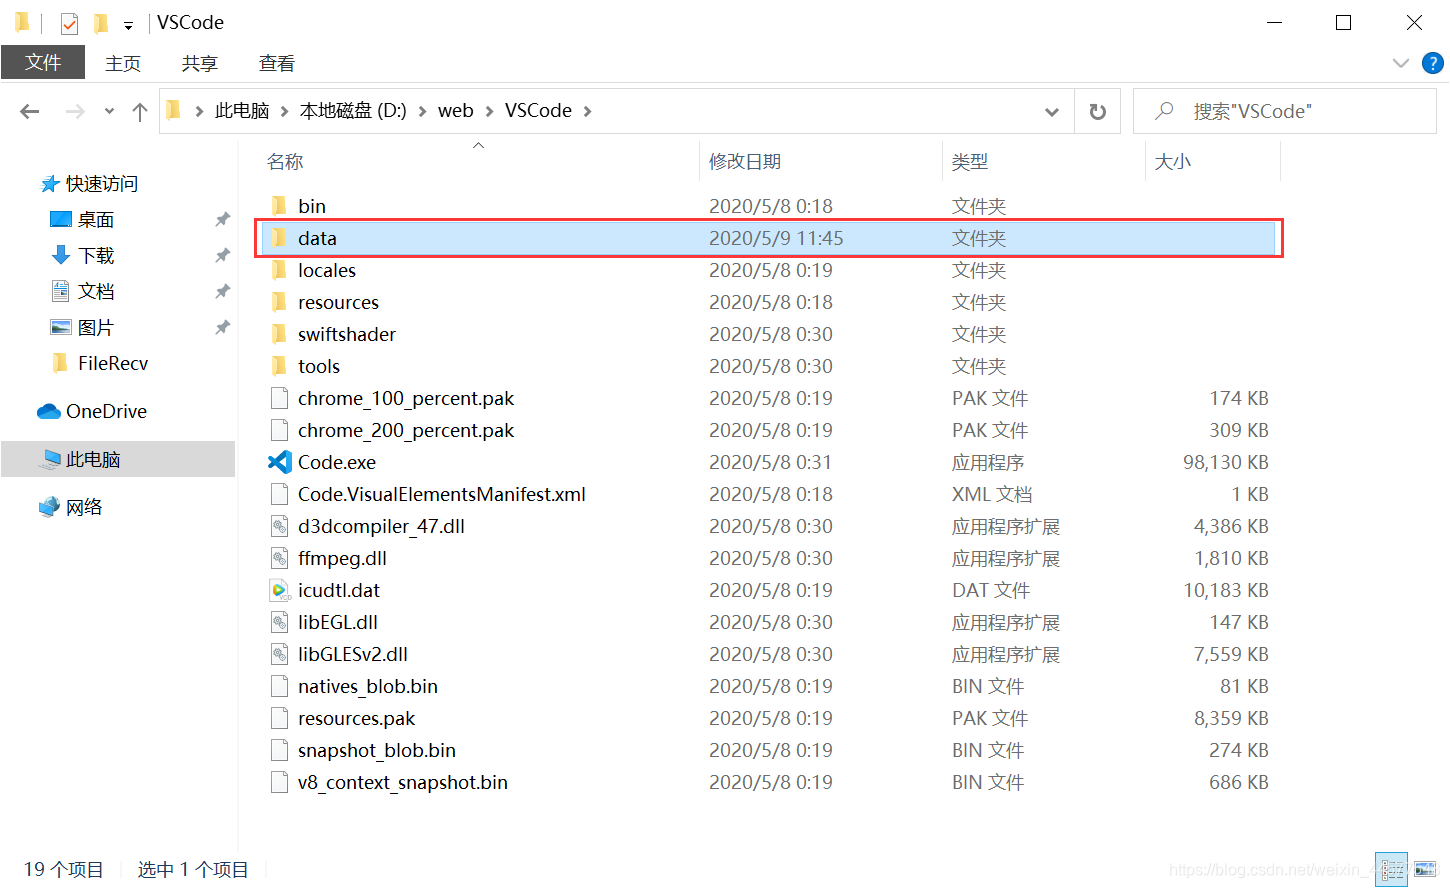Select the data folder name
The width and height of the screenshot is (1450, 888).
click(x=317, y=238)
